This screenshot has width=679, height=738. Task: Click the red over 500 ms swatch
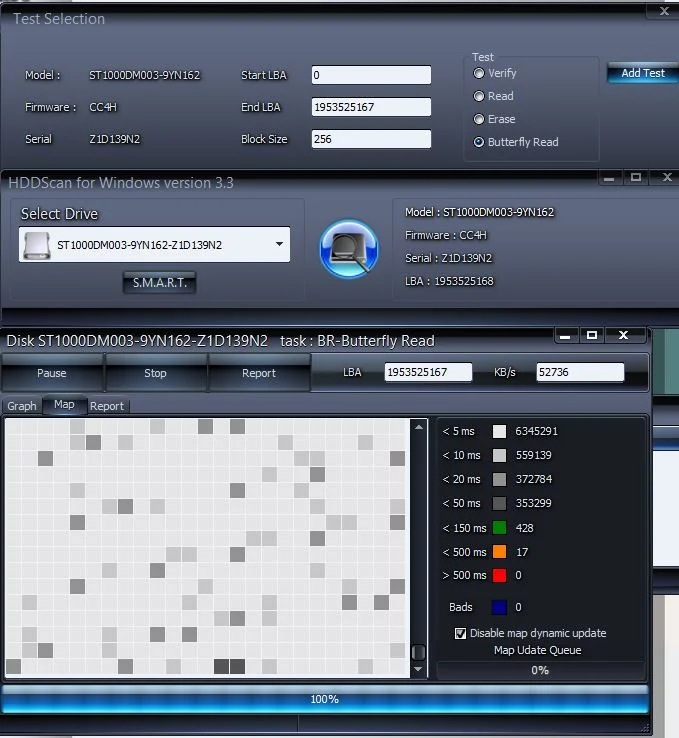[499, 575]
